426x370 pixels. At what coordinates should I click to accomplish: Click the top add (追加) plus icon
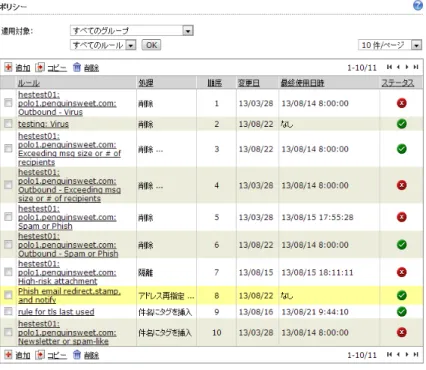point(8,67)
